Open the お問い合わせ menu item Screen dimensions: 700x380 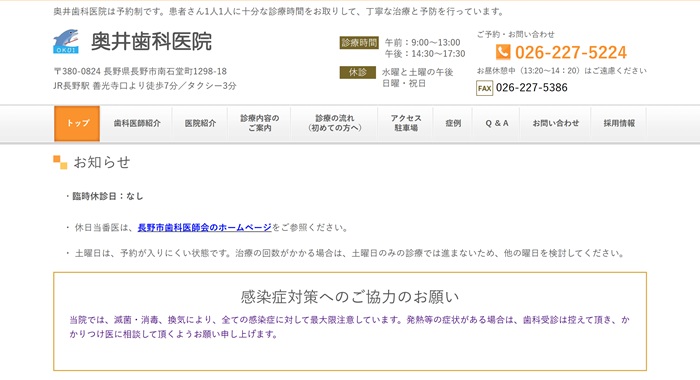555,124
